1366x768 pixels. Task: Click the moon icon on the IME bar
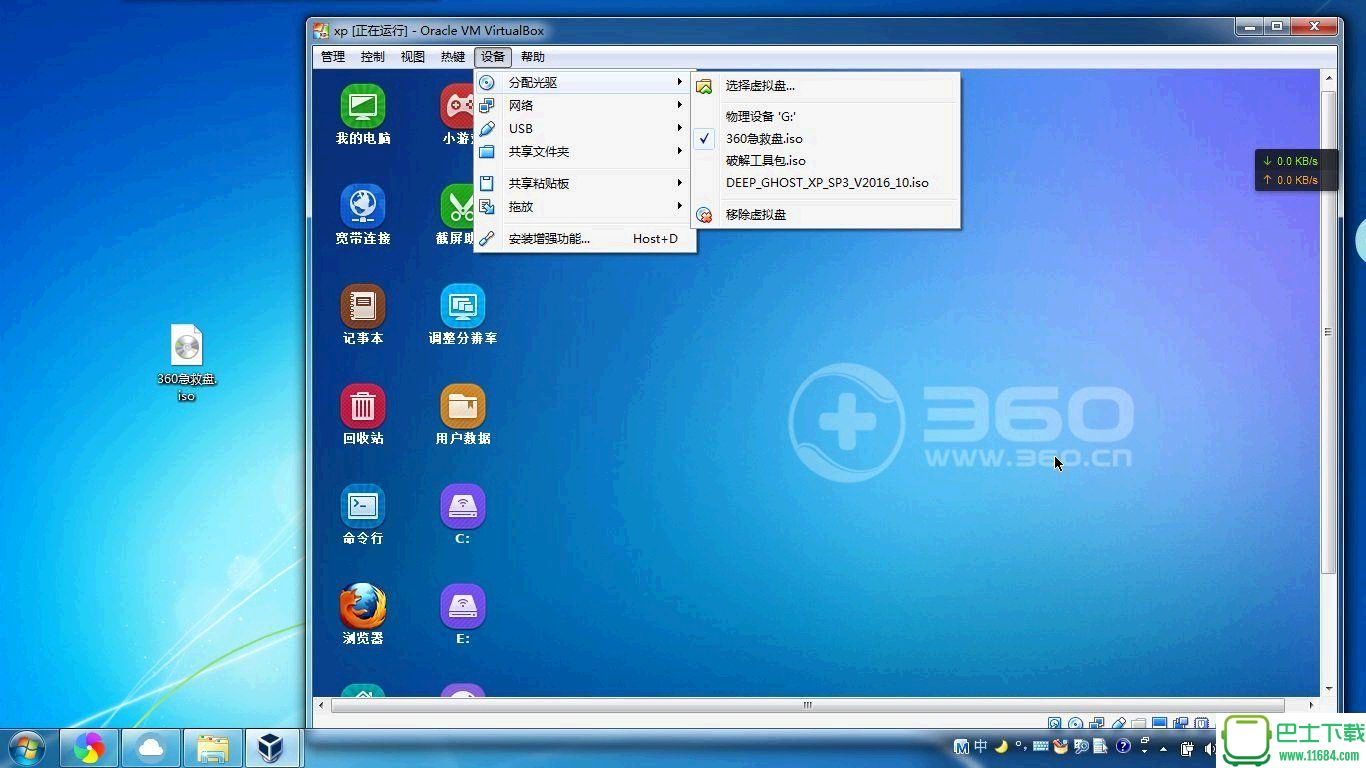coord(1001,746)
